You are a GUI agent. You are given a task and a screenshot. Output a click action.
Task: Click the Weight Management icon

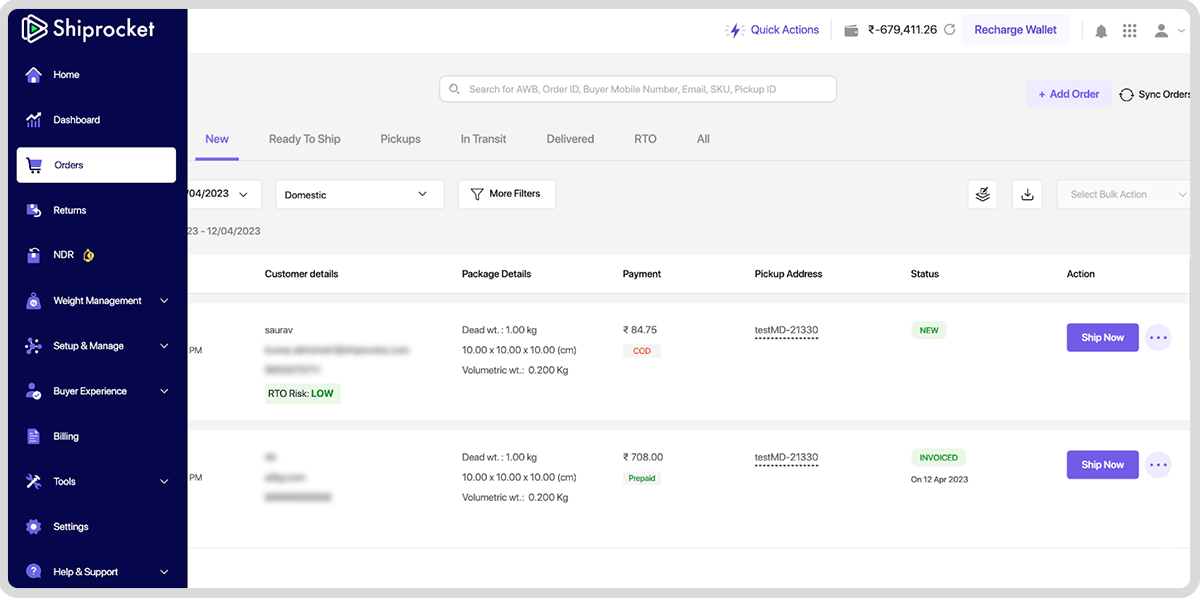[x=34, y=301]
